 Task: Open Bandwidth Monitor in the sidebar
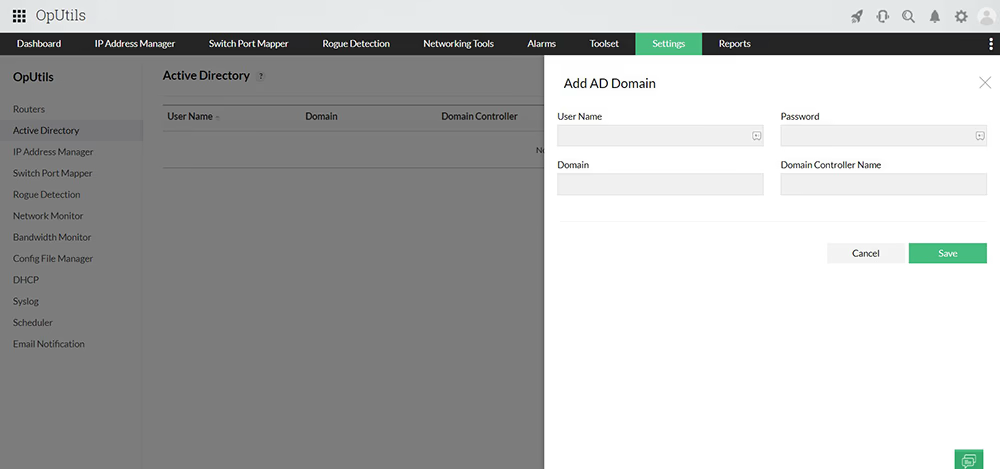point(52,237)
